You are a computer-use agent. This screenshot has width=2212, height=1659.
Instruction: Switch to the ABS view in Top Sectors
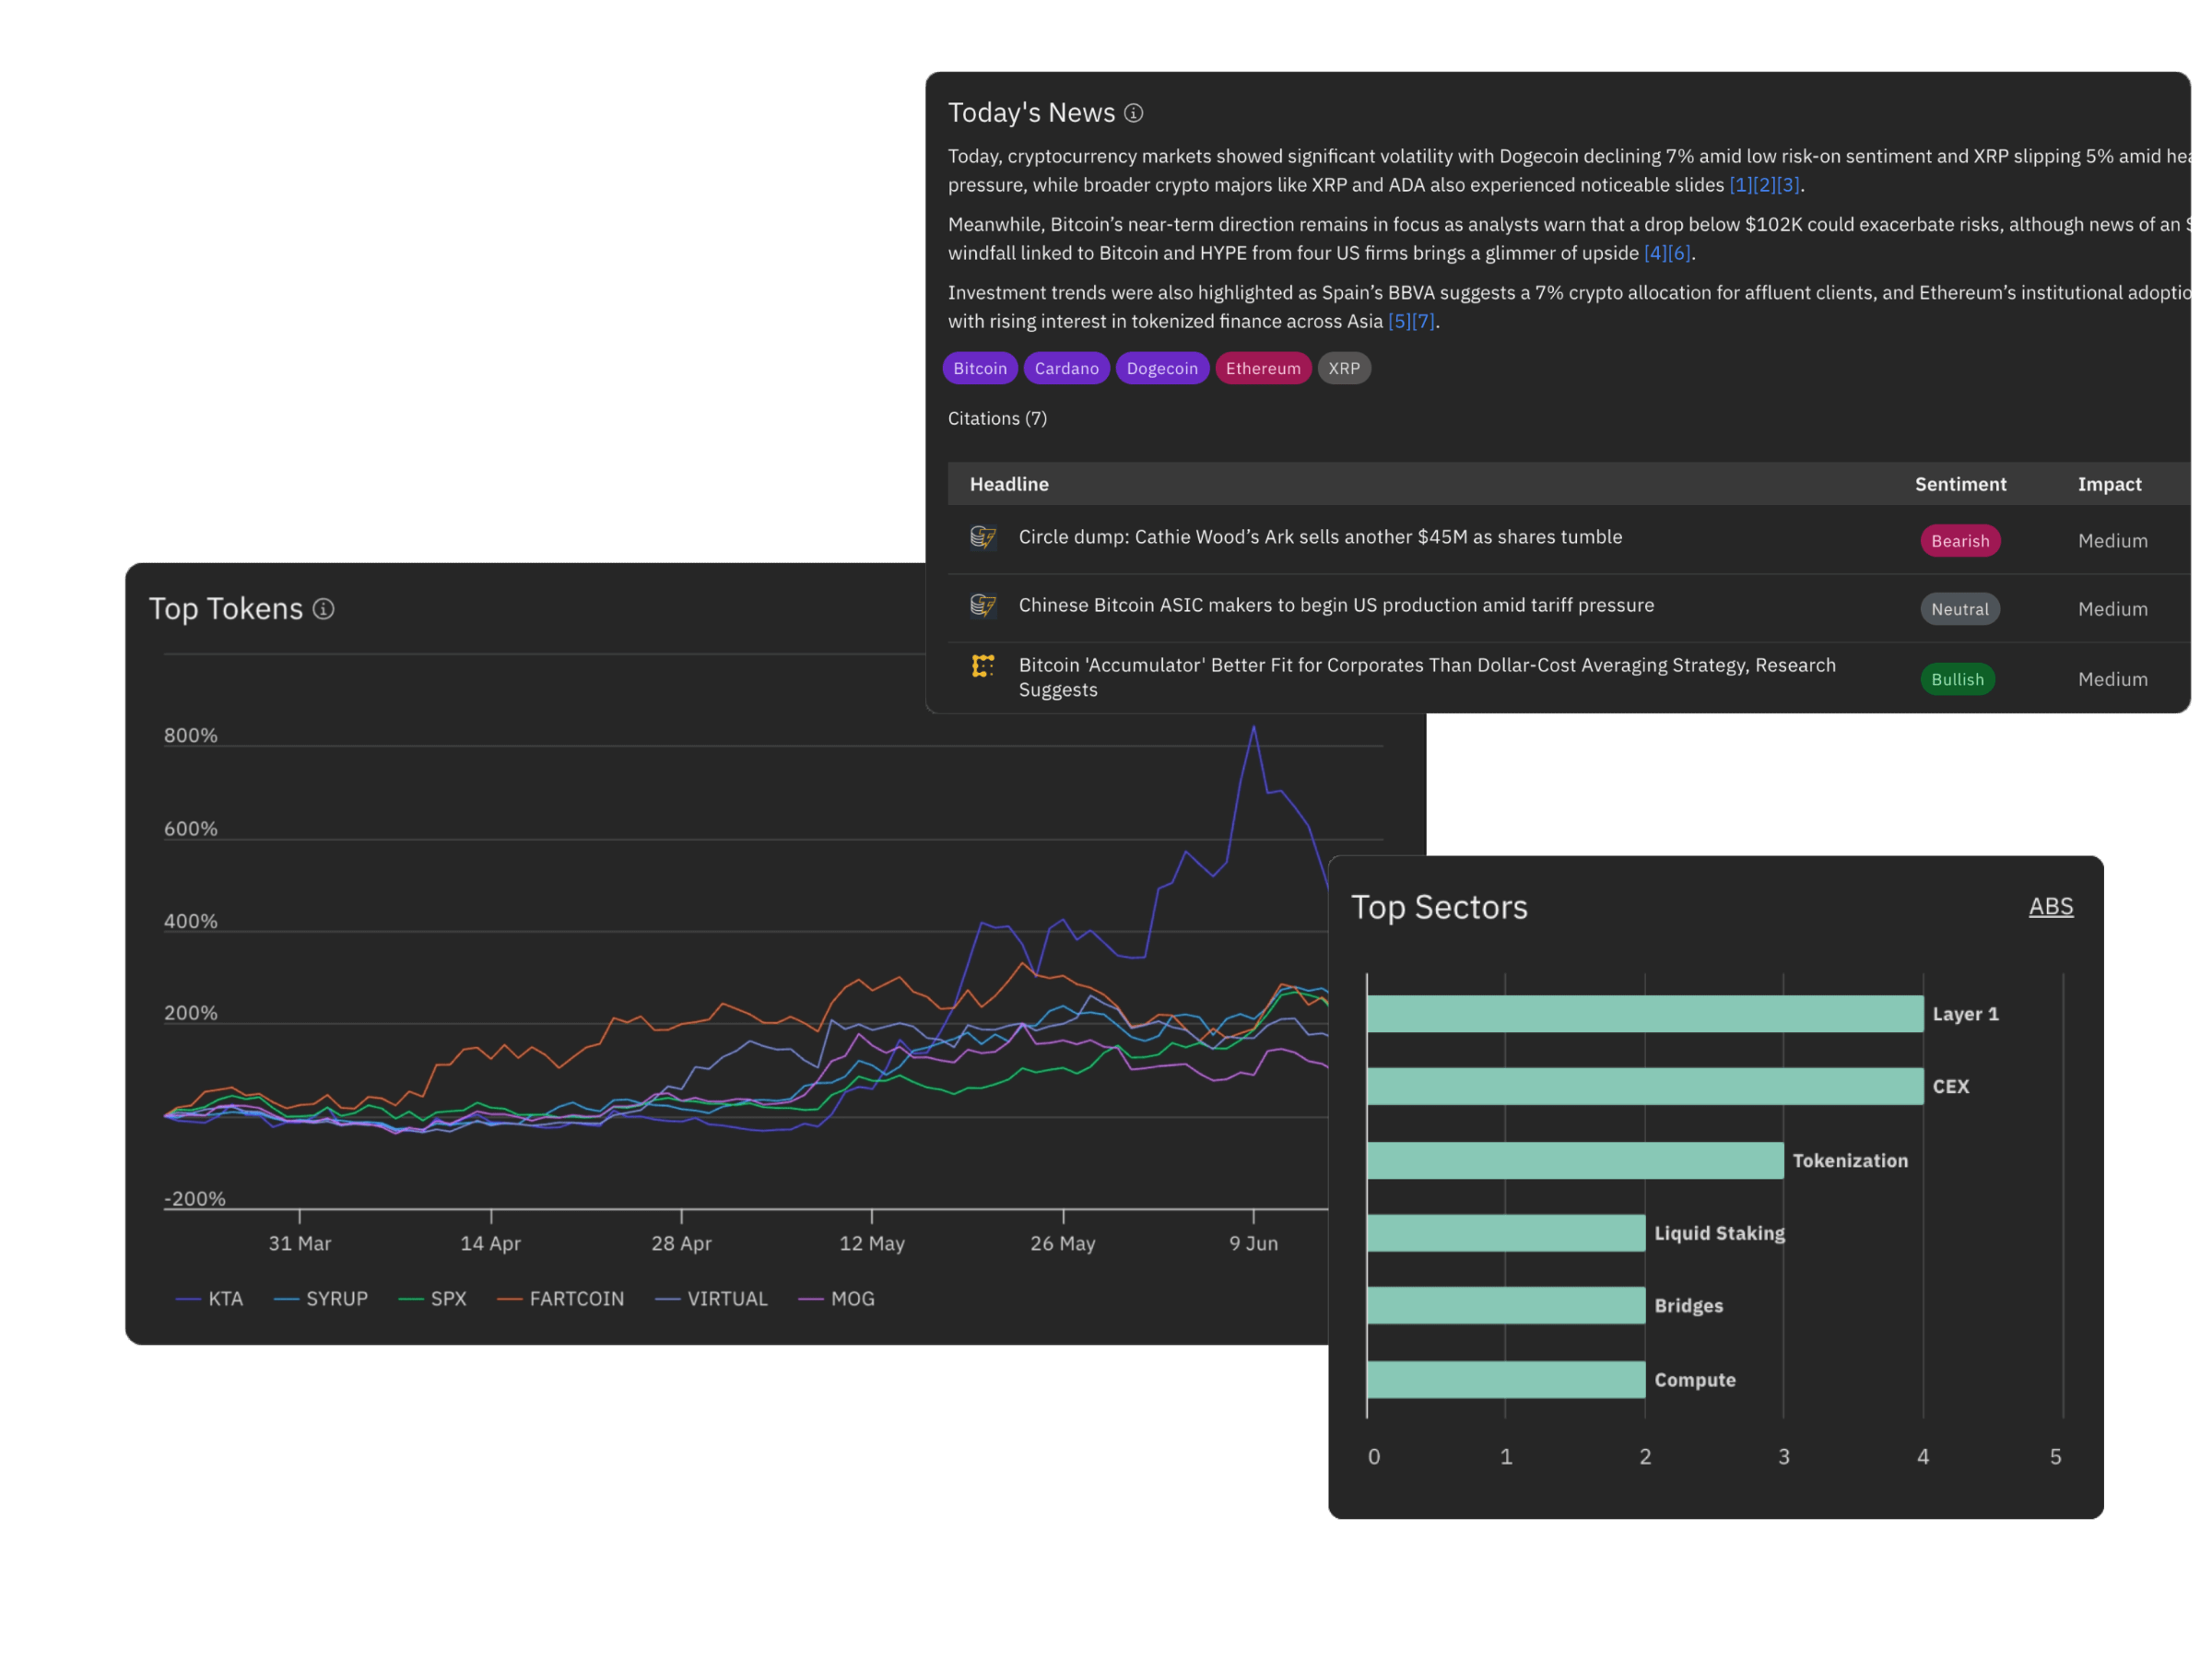pyautogui.click(x=2051, y=906)
